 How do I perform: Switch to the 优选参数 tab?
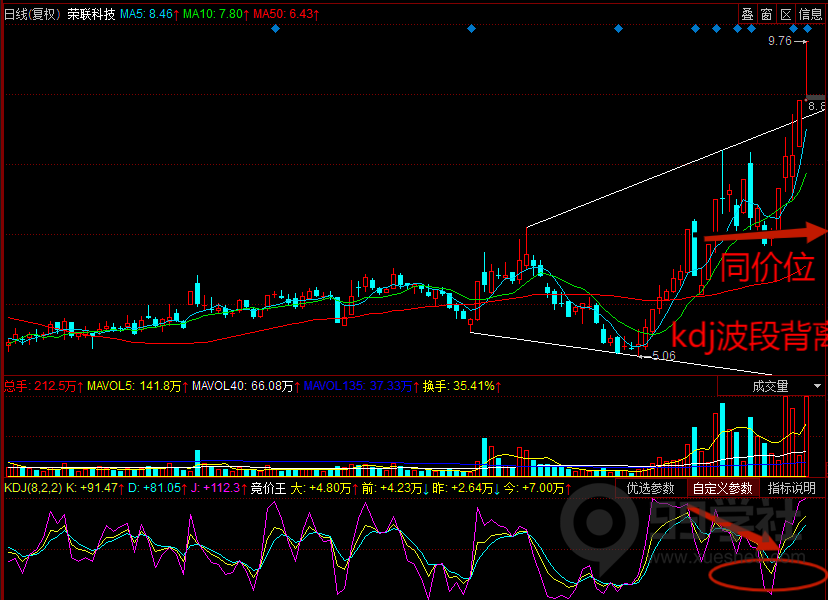pyautogui.click(x=650, y=488)
